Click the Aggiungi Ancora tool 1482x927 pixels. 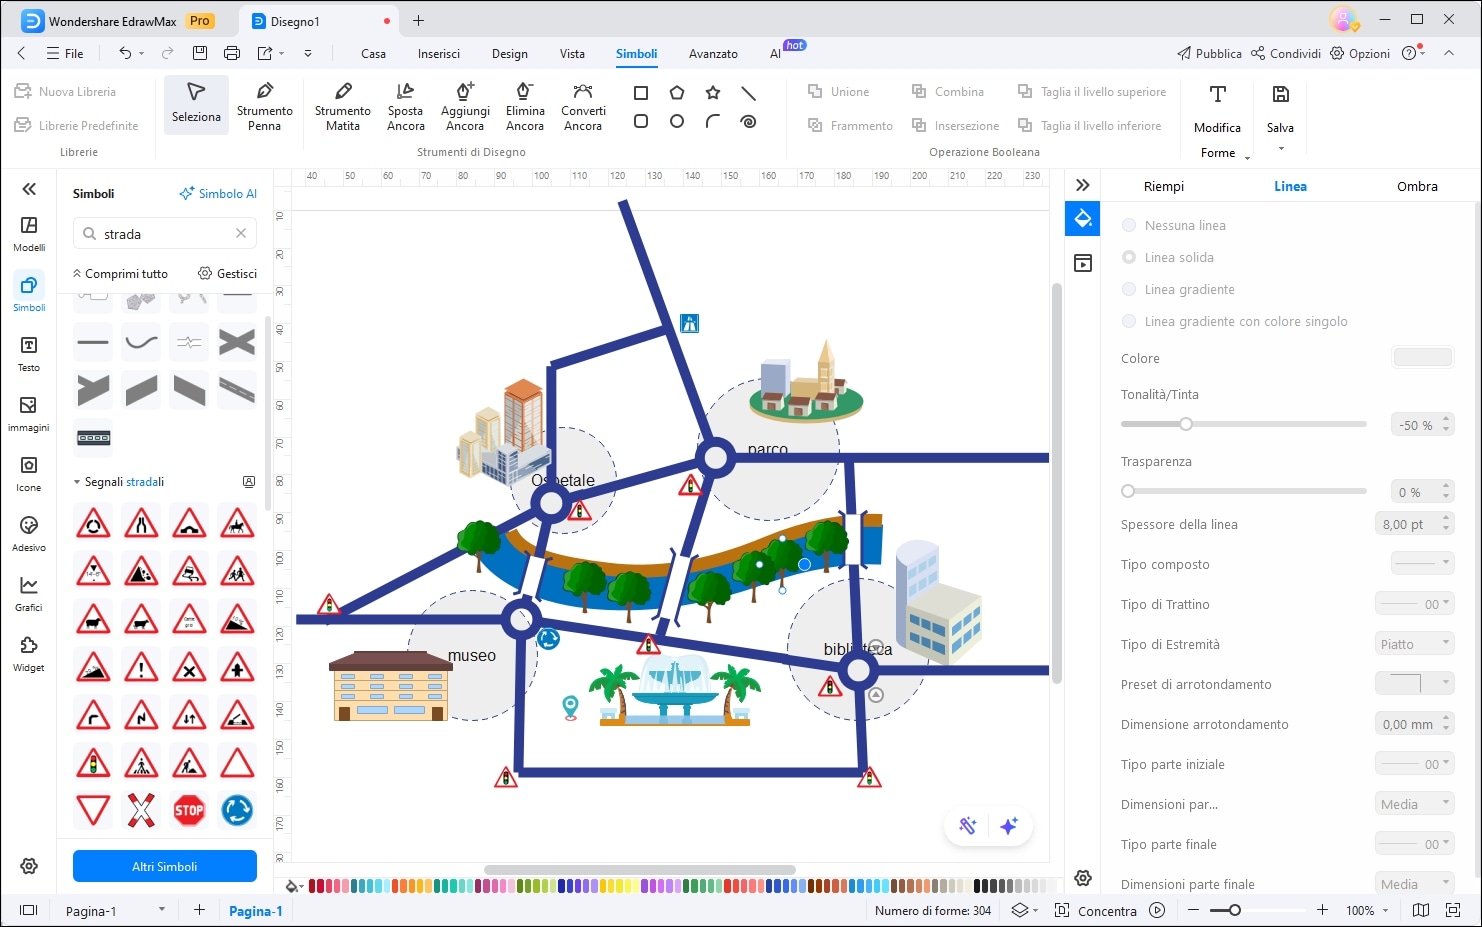click(x=465, y=105)
